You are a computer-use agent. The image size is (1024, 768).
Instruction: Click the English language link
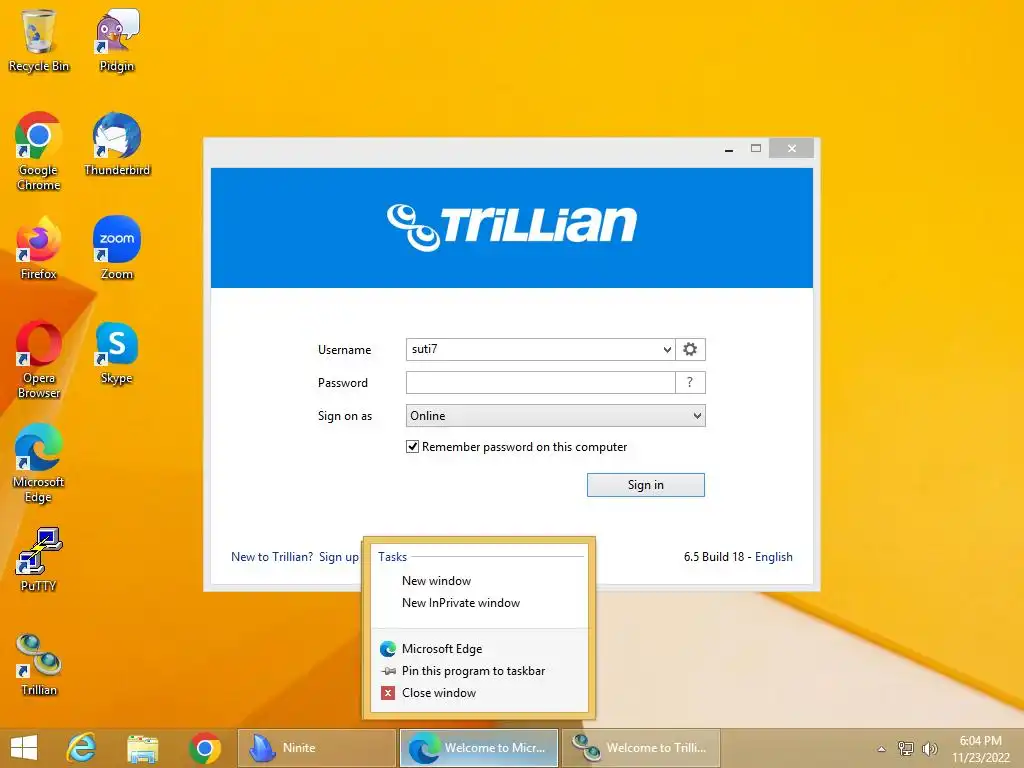[774, 557]
